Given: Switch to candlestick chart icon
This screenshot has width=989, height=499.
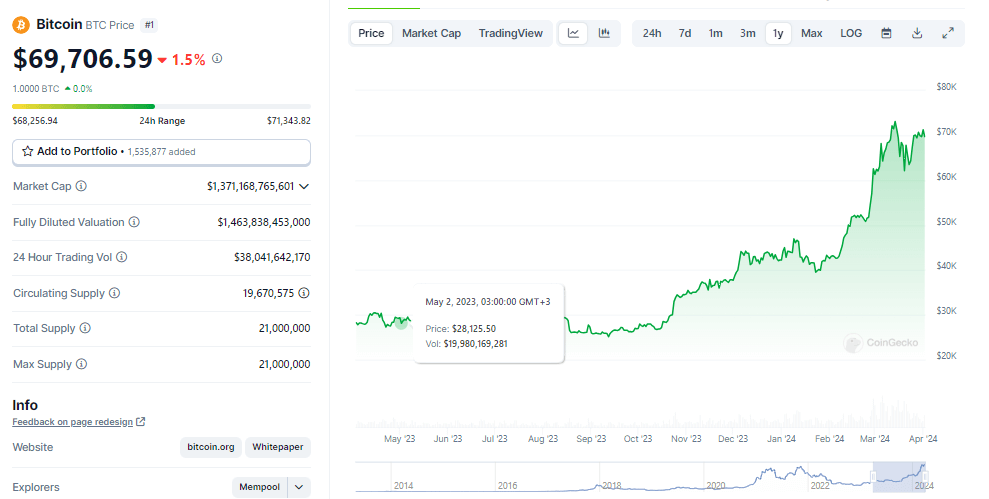Looking at the screenshot, I should (x=604, y=33).
